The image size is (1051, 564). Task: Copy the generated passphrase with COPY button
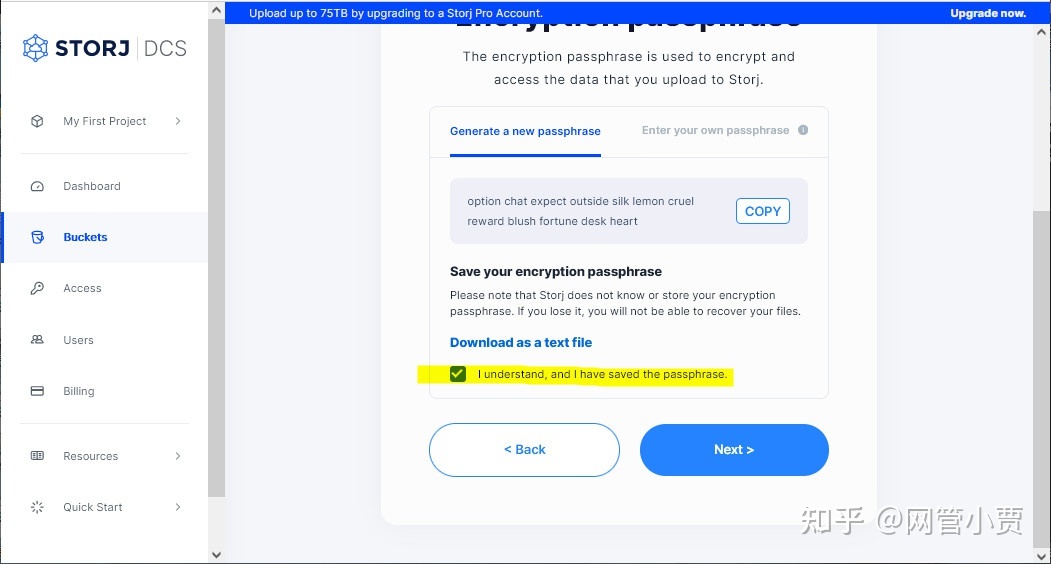coord(763,211)
